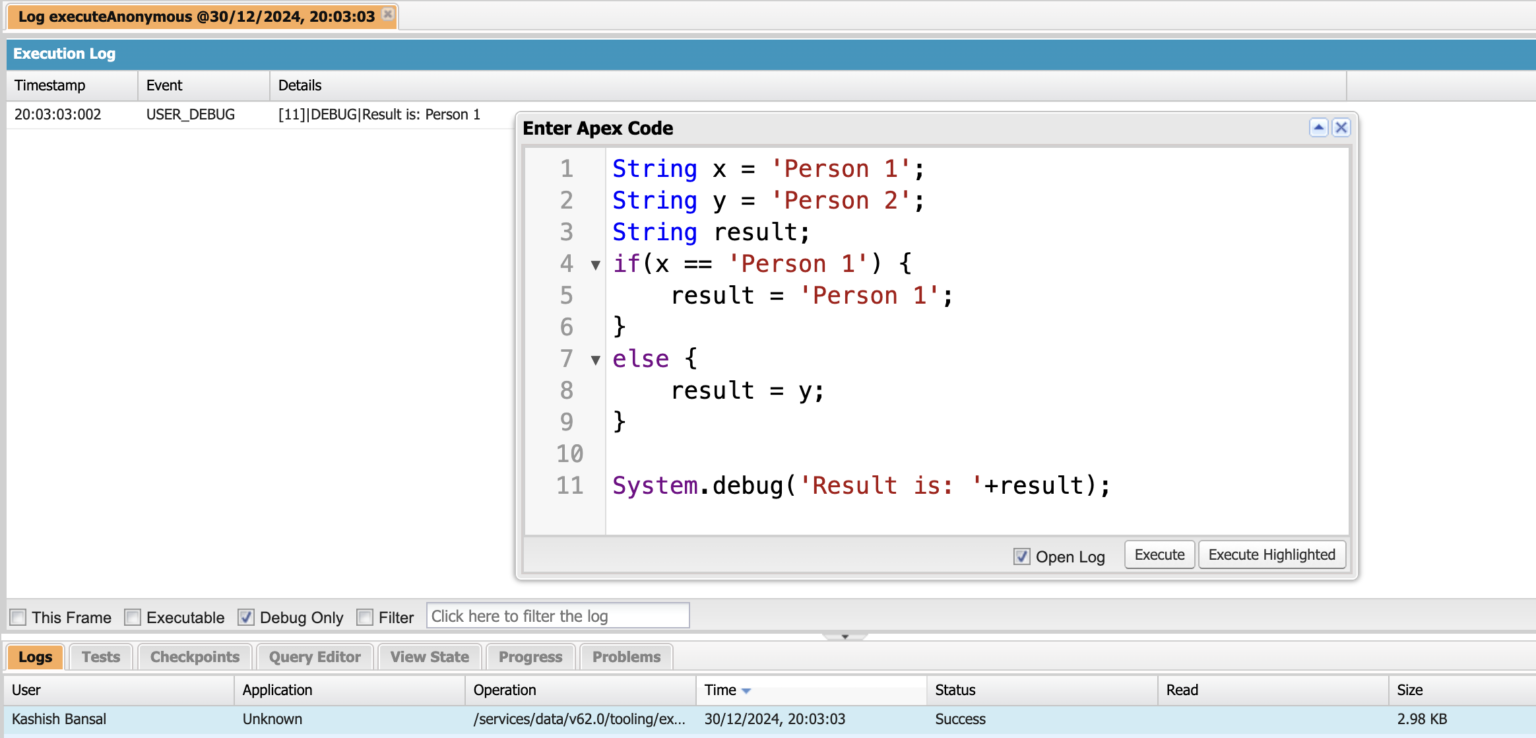The width and height of the screenshot is (1536, 738).
Task: Close the Enter Apex Code window
Action: pos(1340,127)
